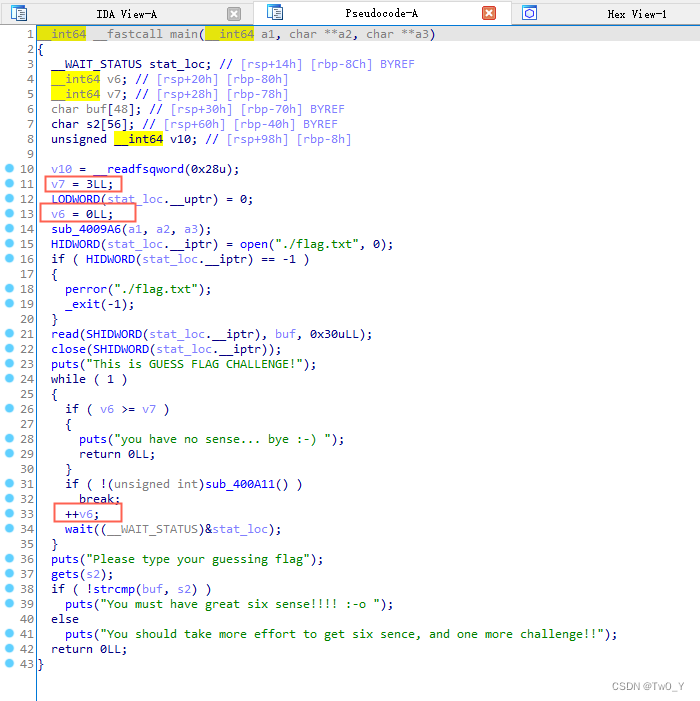Click the Pseudocode-A tab icon

pyautogui.click(x=274, y=13)
